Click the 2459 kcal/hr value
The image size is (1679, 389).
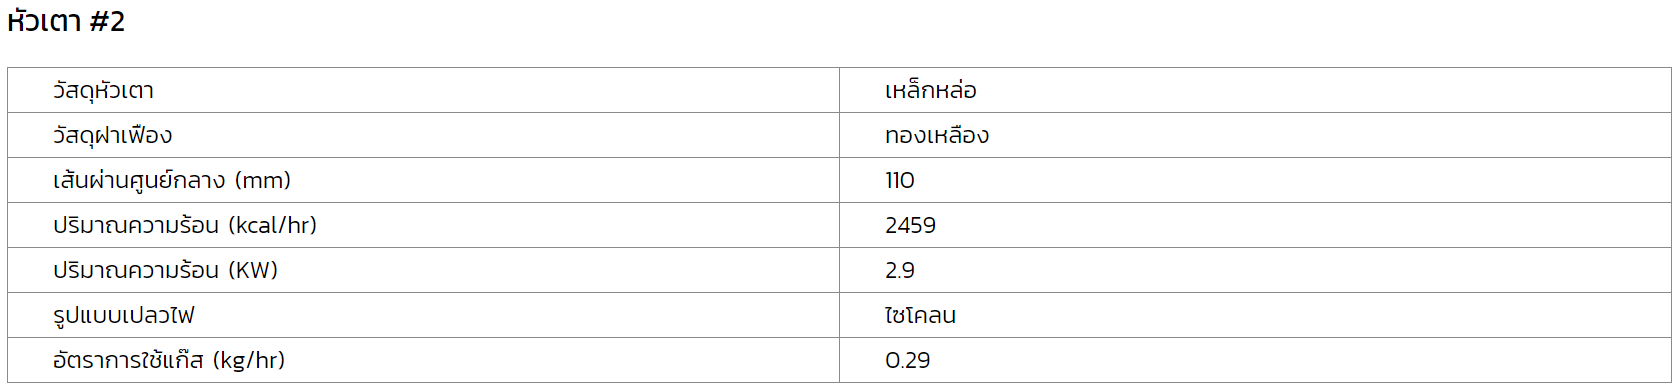click(910, 226)
